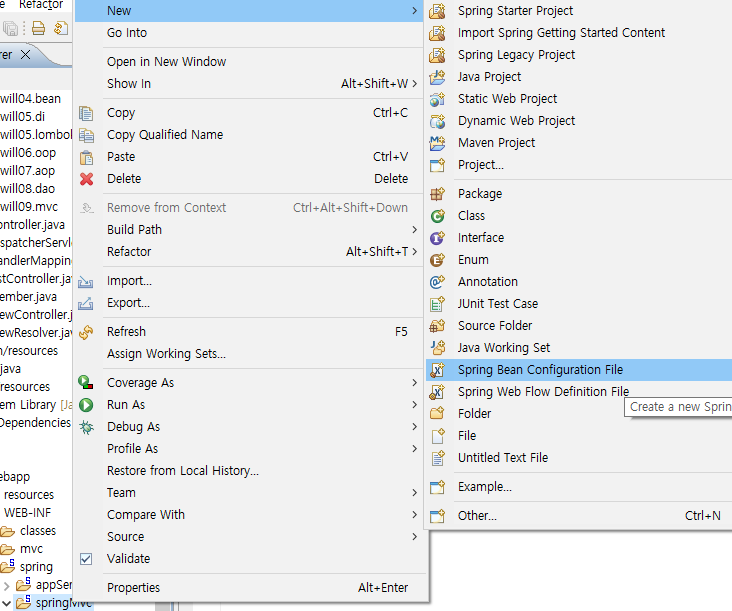Viewport: 732px width, 611px height.
Task: Select will09.mvc package in explorer
Action: 29,207
